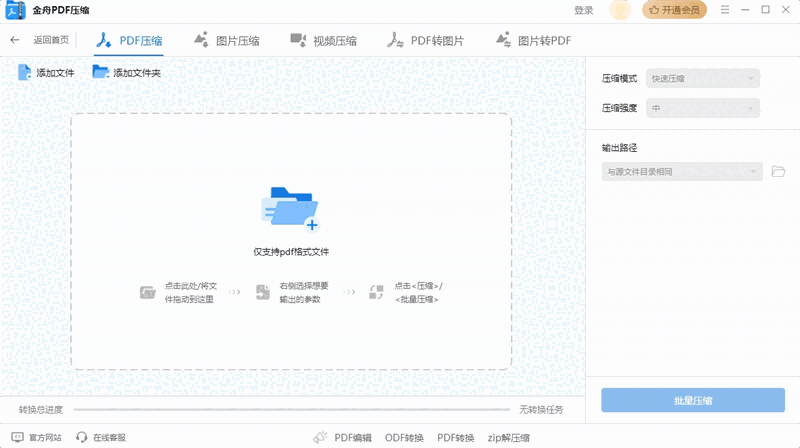Screen dimensions: 800x448
Task: Open the PDF转换 link
Action: 456,438
